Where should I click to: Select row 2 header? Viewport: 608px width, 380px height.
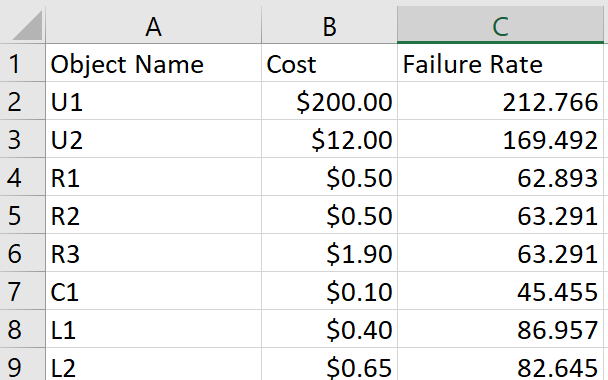22,101
